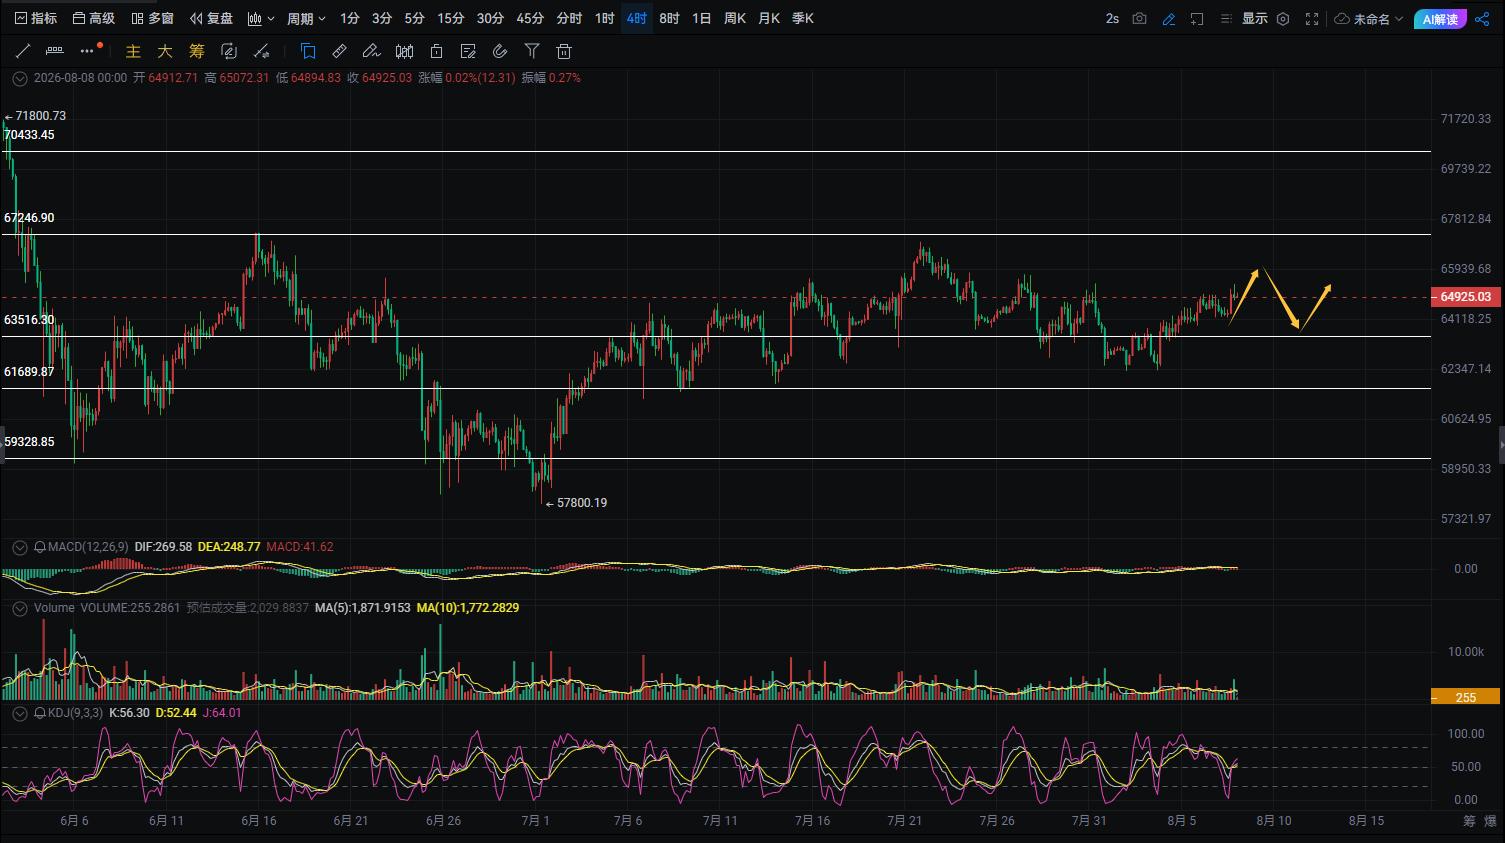This screenshot has height=843, width=1505.
Task: Switch to the 1时 timeframe
Action: coord(604,18)
